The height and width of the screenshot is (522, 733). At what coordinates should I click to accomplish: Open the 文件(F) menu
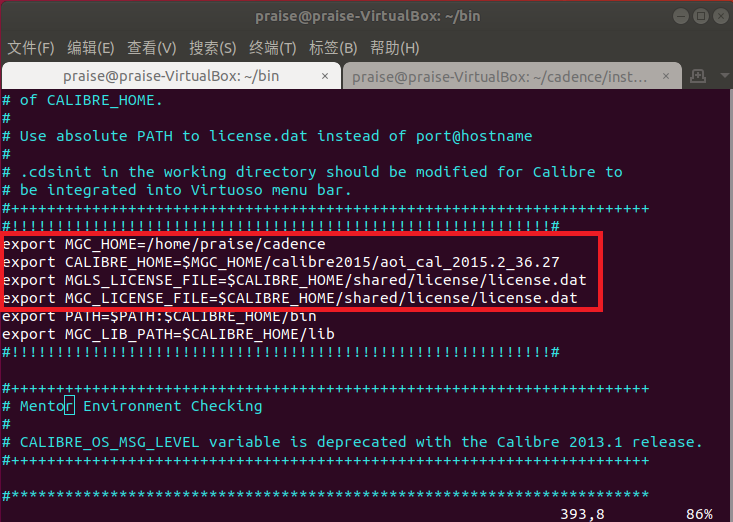pos(31,48)
